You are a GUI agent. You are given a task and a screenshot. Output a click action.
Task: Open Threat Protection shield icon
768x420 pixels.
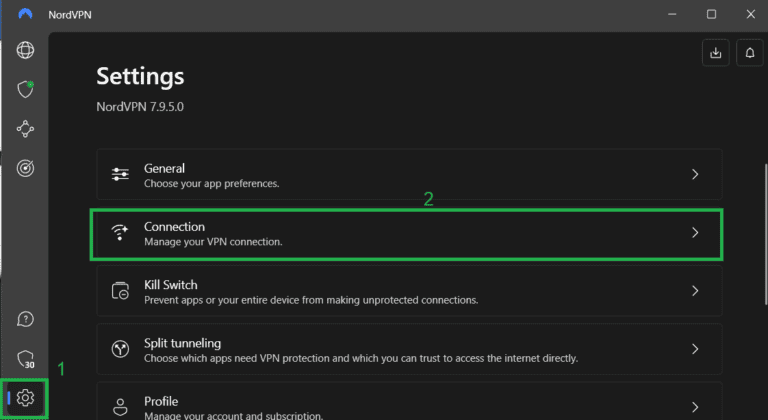click(x=25, y=90)
